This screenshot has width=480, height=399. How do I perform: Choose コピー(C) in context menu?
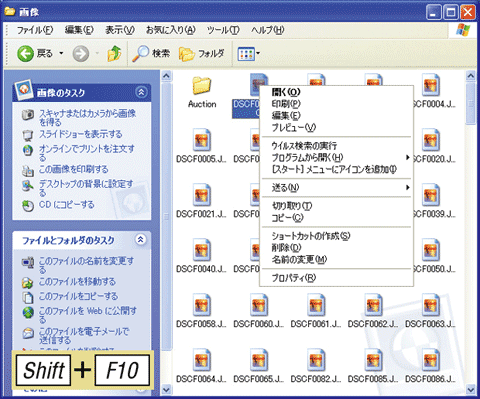tap(336, 218)
